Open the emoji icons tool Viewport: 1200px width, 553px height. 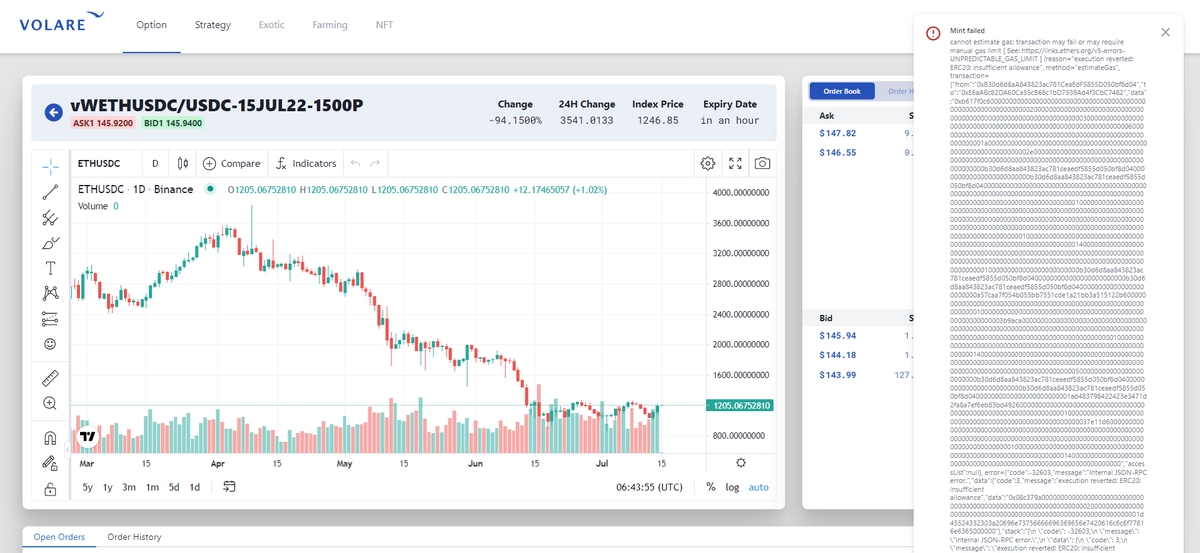50,344
